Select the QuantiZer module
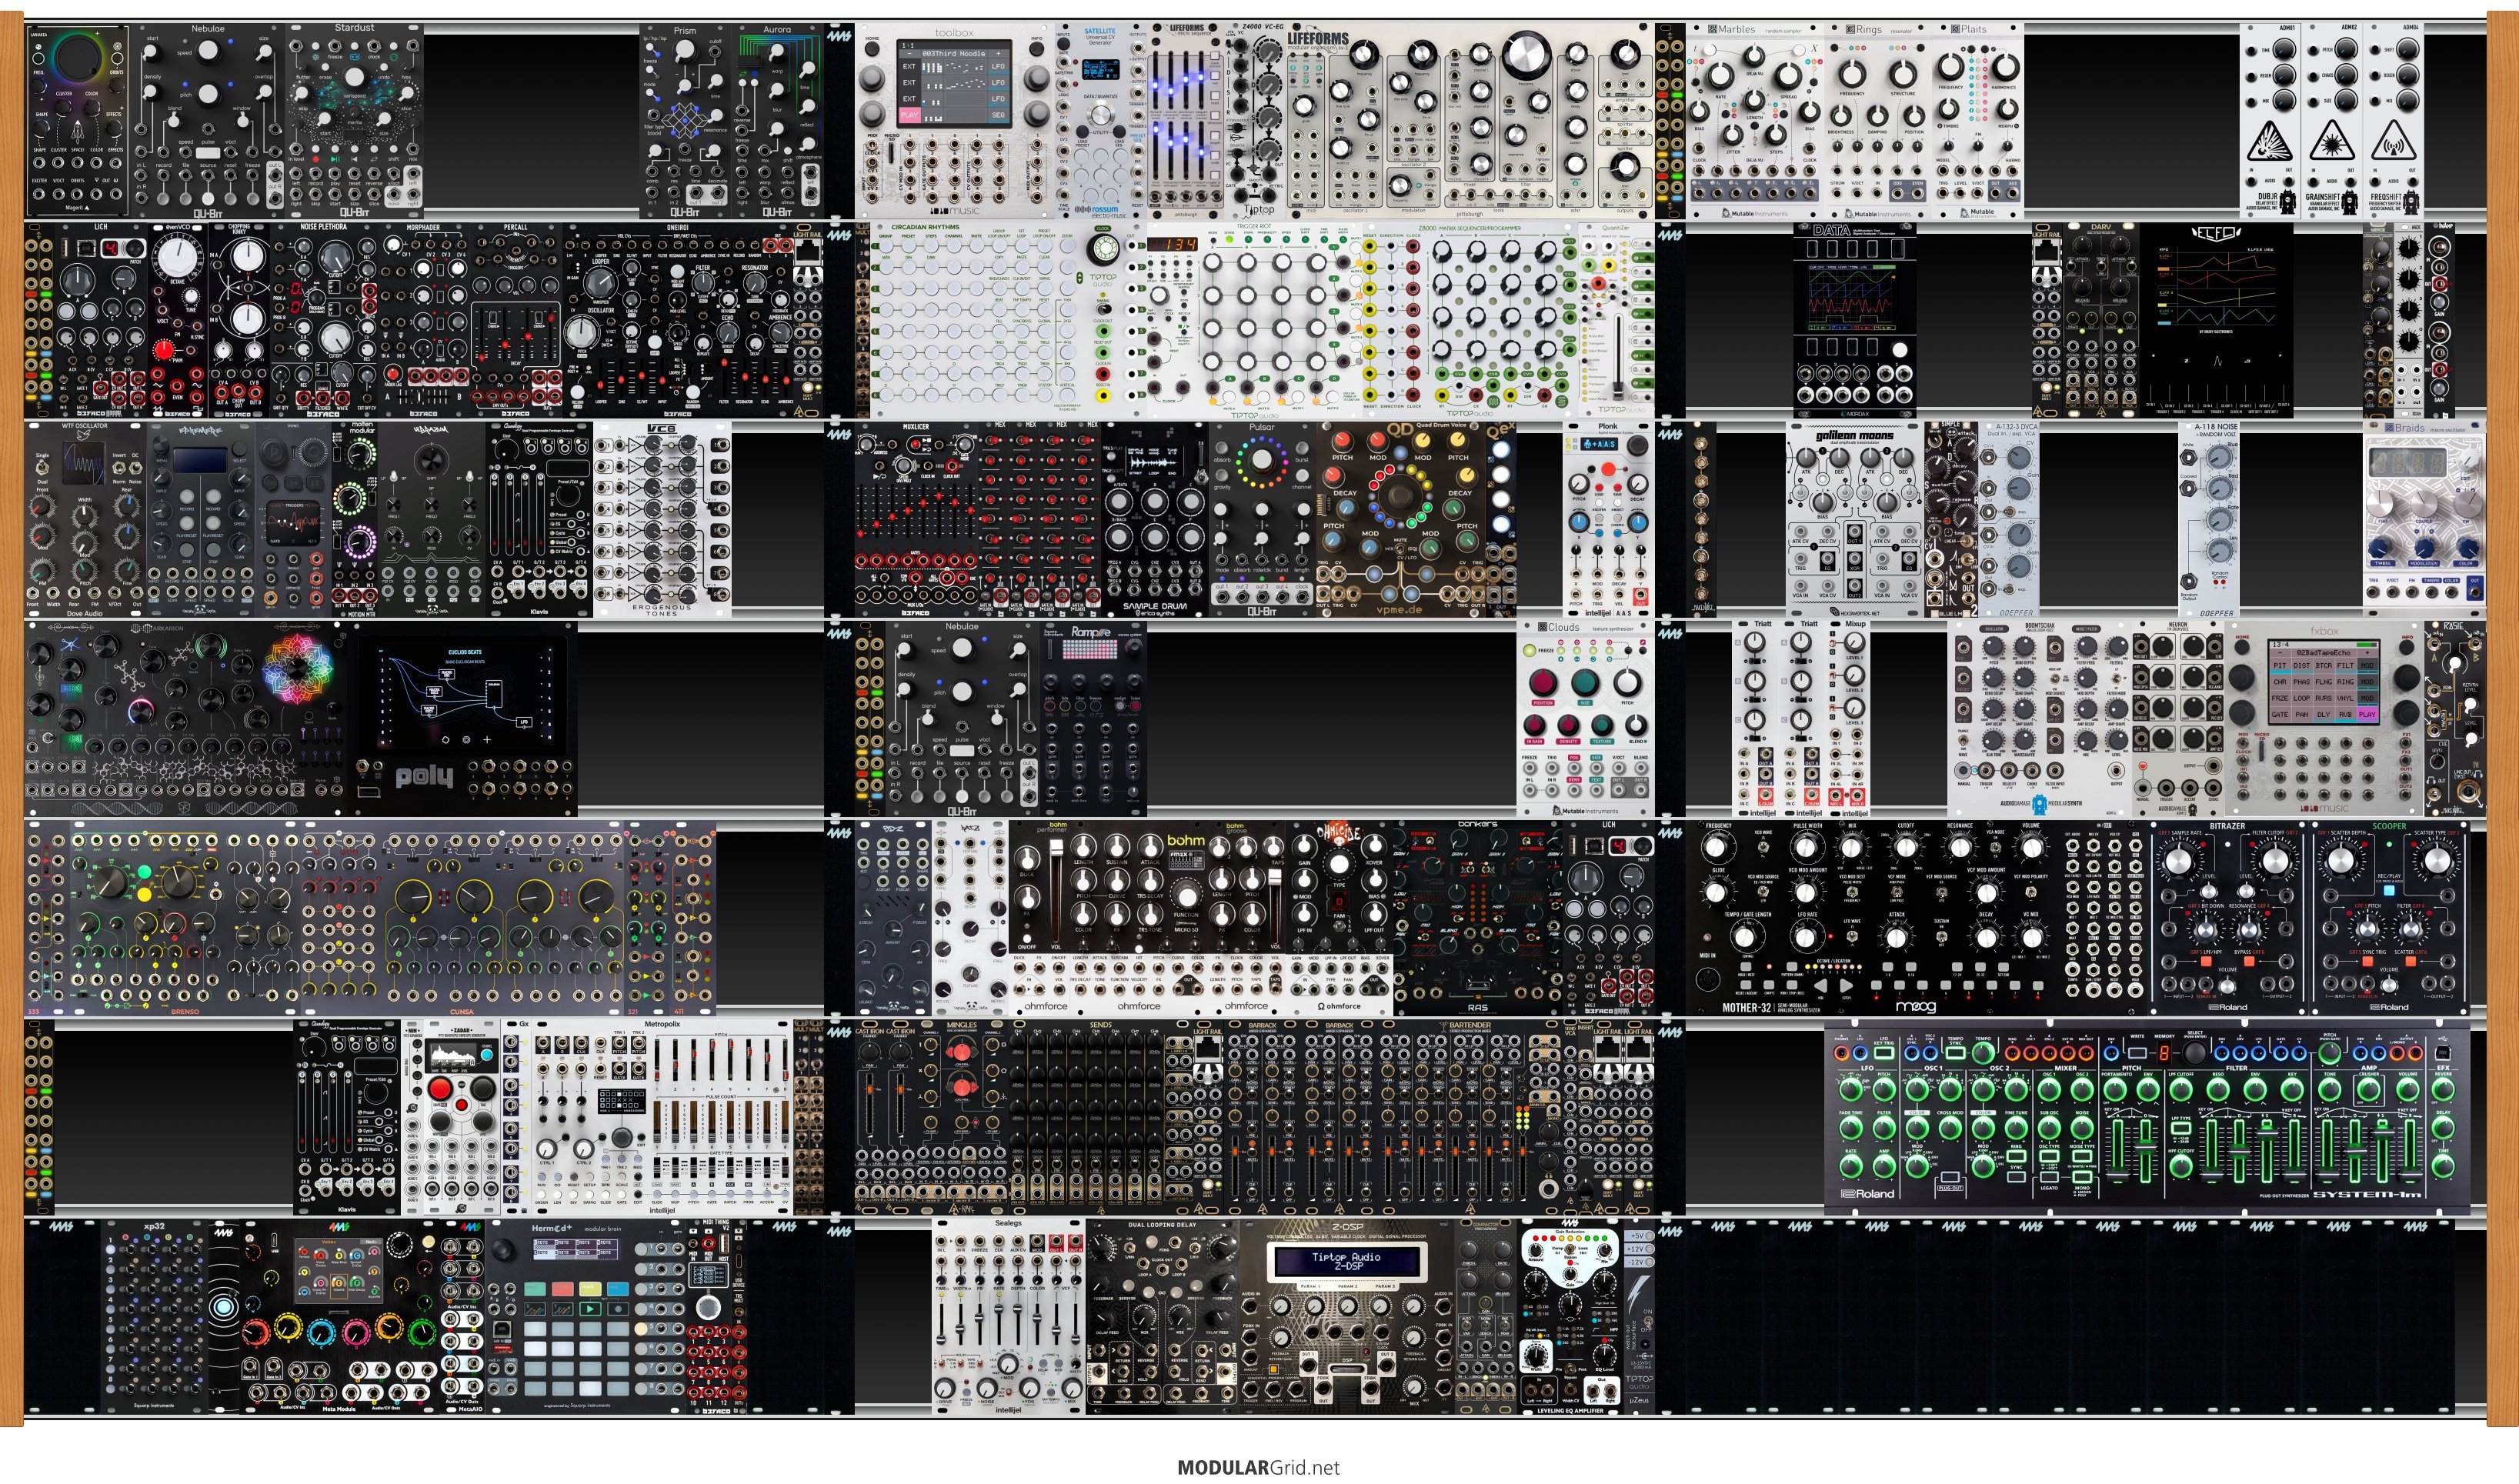The image size is (2519, 1484). pyautogui.click(x=1616, y=320)
